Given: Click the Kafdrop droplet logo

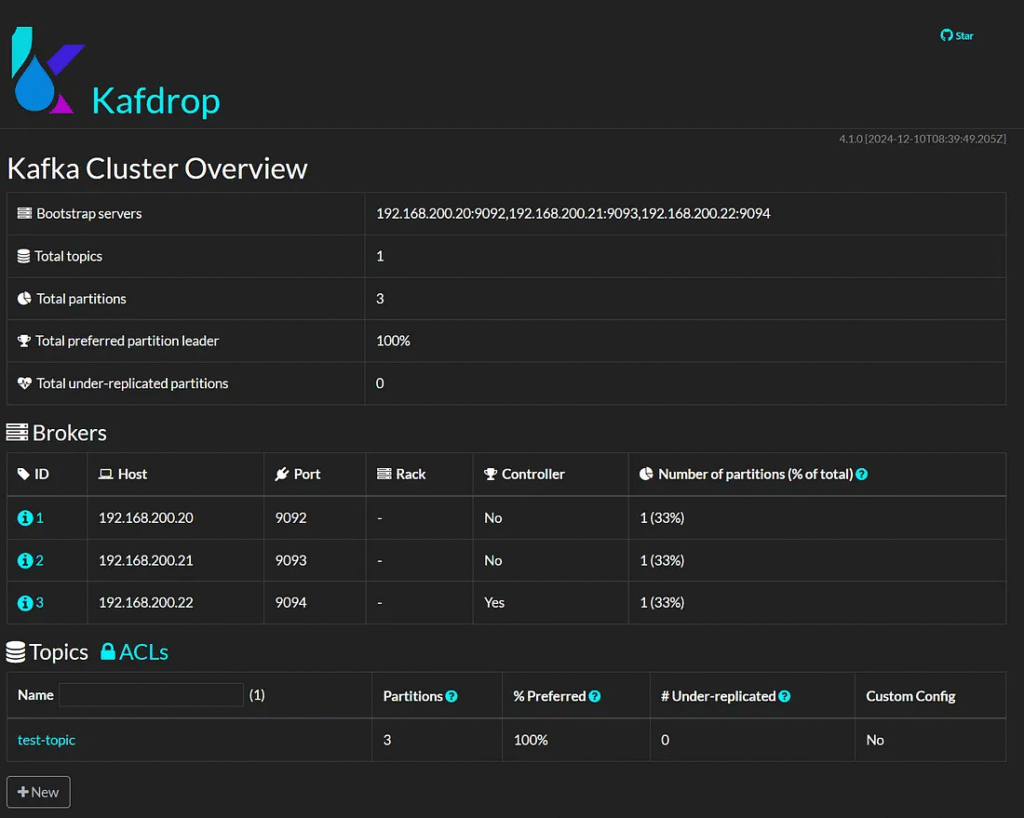Looking at the screenshot, I should coord(48,71).
